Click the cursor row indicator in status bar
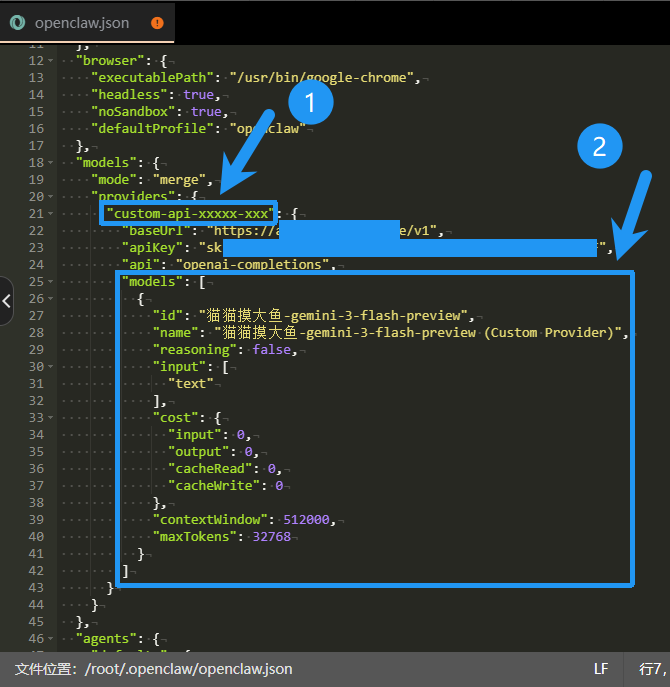Image resolution: width=670 pixels, height=687 pixels. [654, 668]
